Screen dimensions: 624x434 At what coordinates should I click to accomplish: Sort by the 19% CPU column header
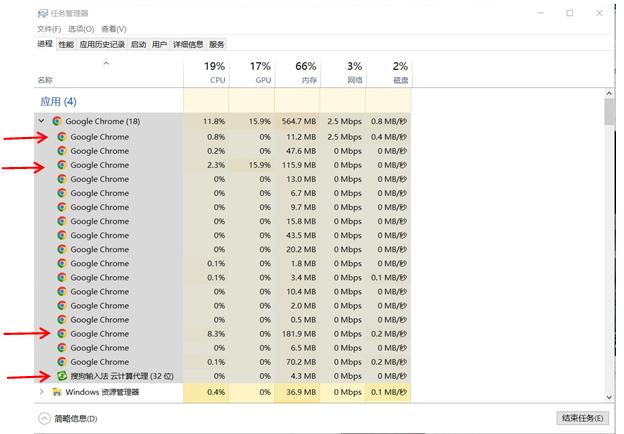coord(206,73)
